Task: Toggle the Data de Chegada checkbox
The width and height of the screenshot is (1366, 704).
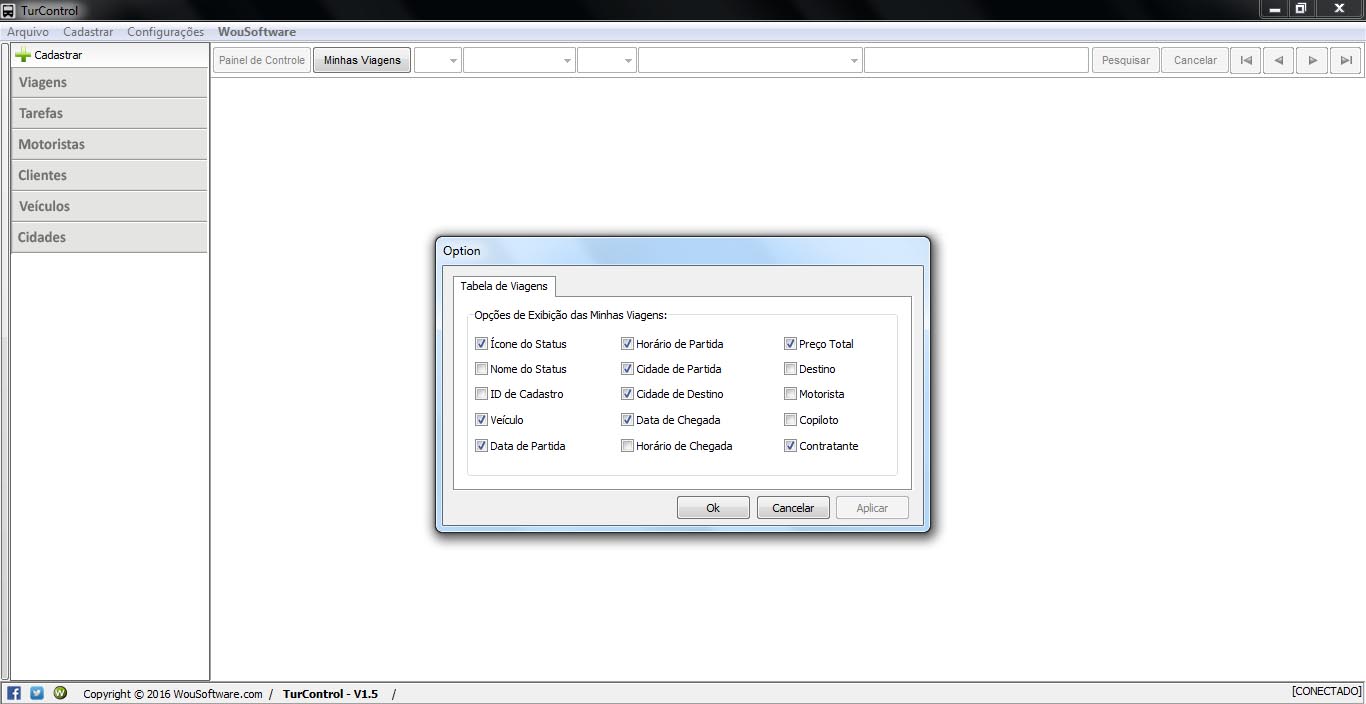Action: pyautogui.click(x=627, y=419)
